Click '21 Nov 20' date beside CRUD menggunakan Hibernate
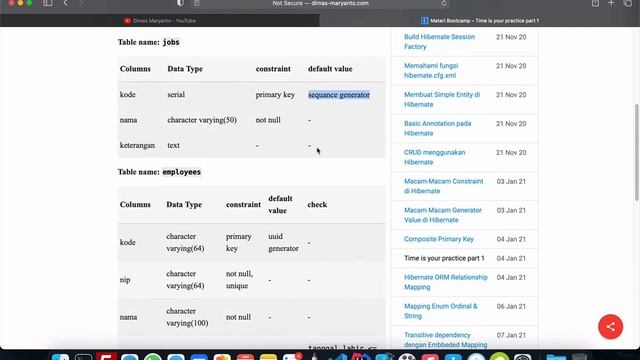The height and width of the screenshot is (360, 640). click(x=511, y=153)
